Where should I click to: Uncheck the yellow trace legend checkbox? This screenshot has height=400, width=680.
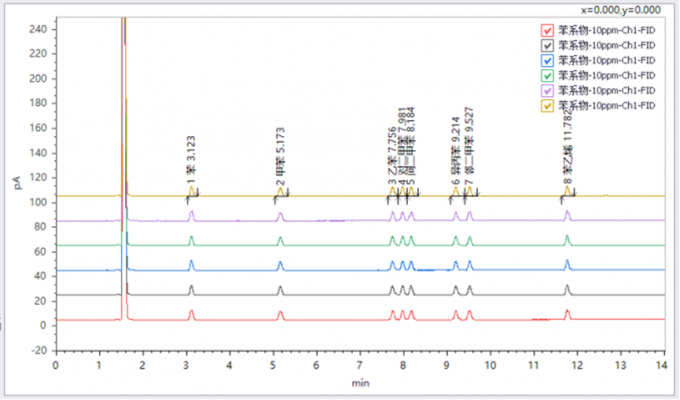pyautogui.click(x=547, y=104)
